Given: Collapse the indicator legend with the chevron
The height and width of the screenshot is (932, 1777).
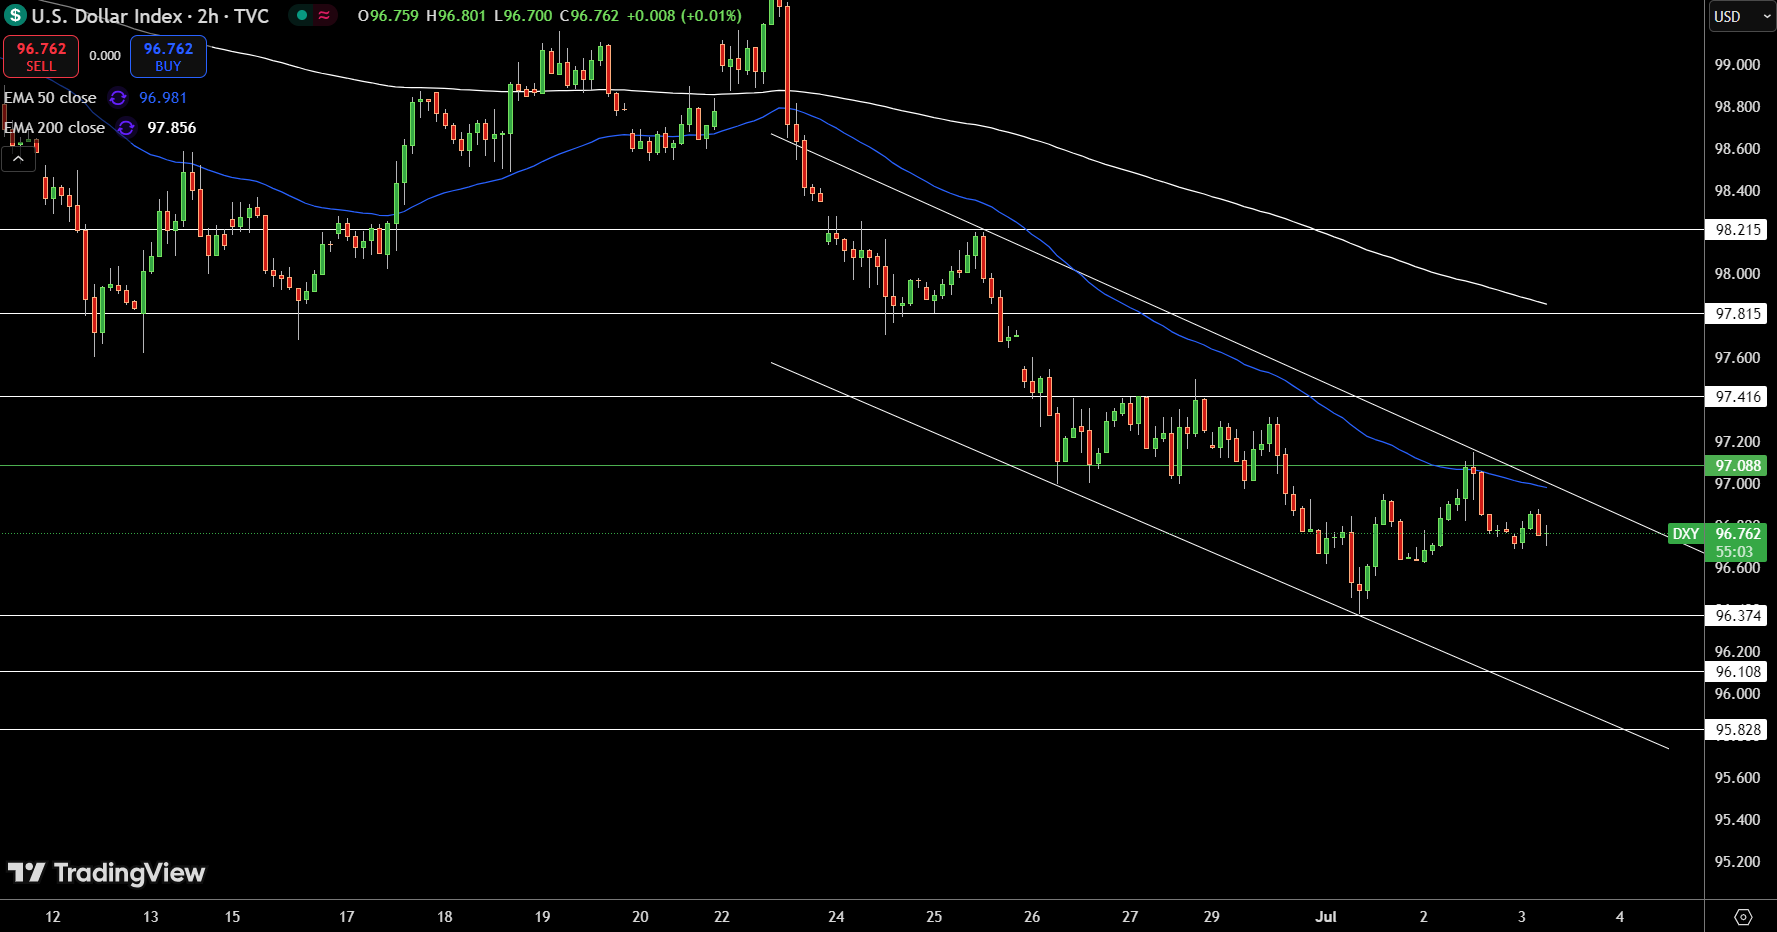Looking at the screenshot, I should [18, 159].
